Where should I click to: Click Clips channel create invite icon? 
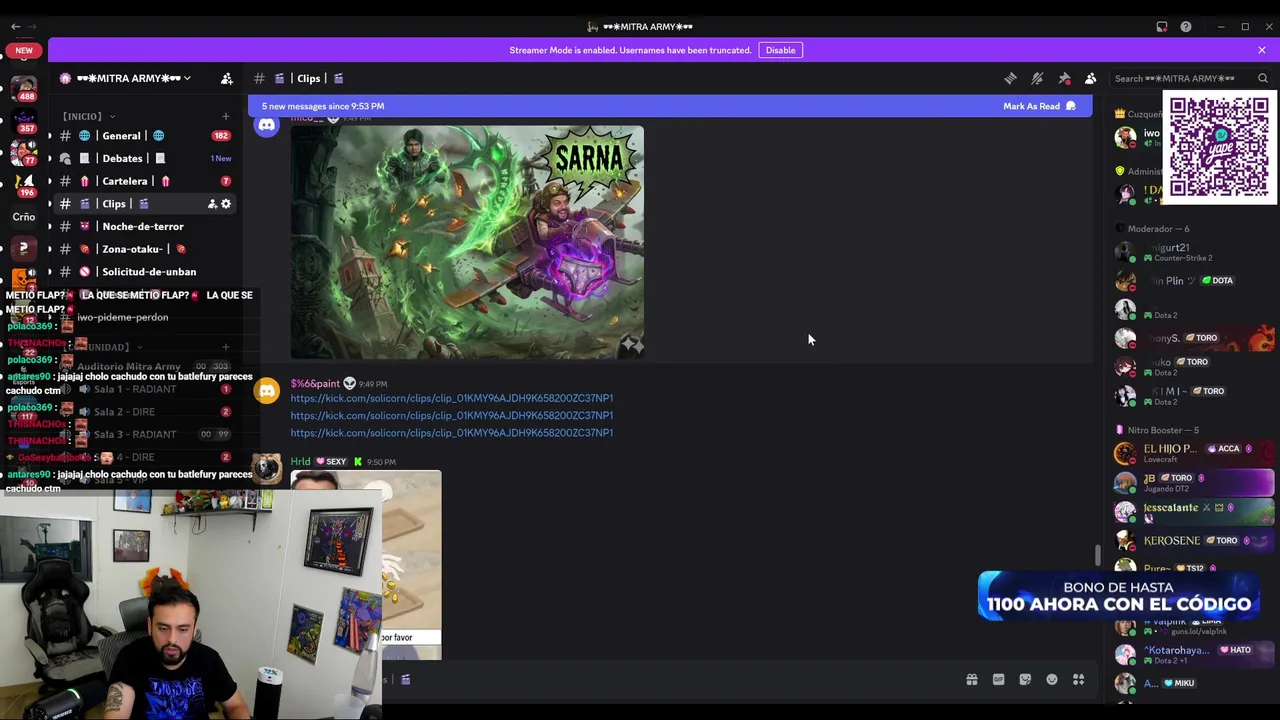pos(212,204)
